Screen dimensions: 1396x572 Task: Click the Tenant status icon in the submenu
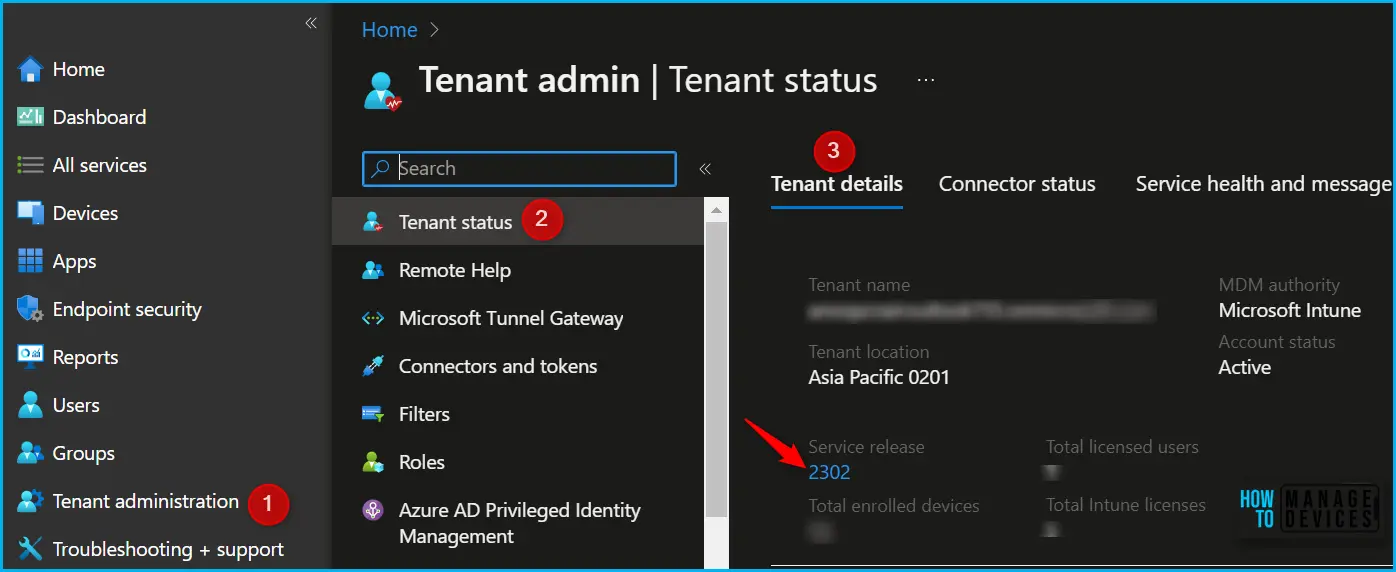373,222
